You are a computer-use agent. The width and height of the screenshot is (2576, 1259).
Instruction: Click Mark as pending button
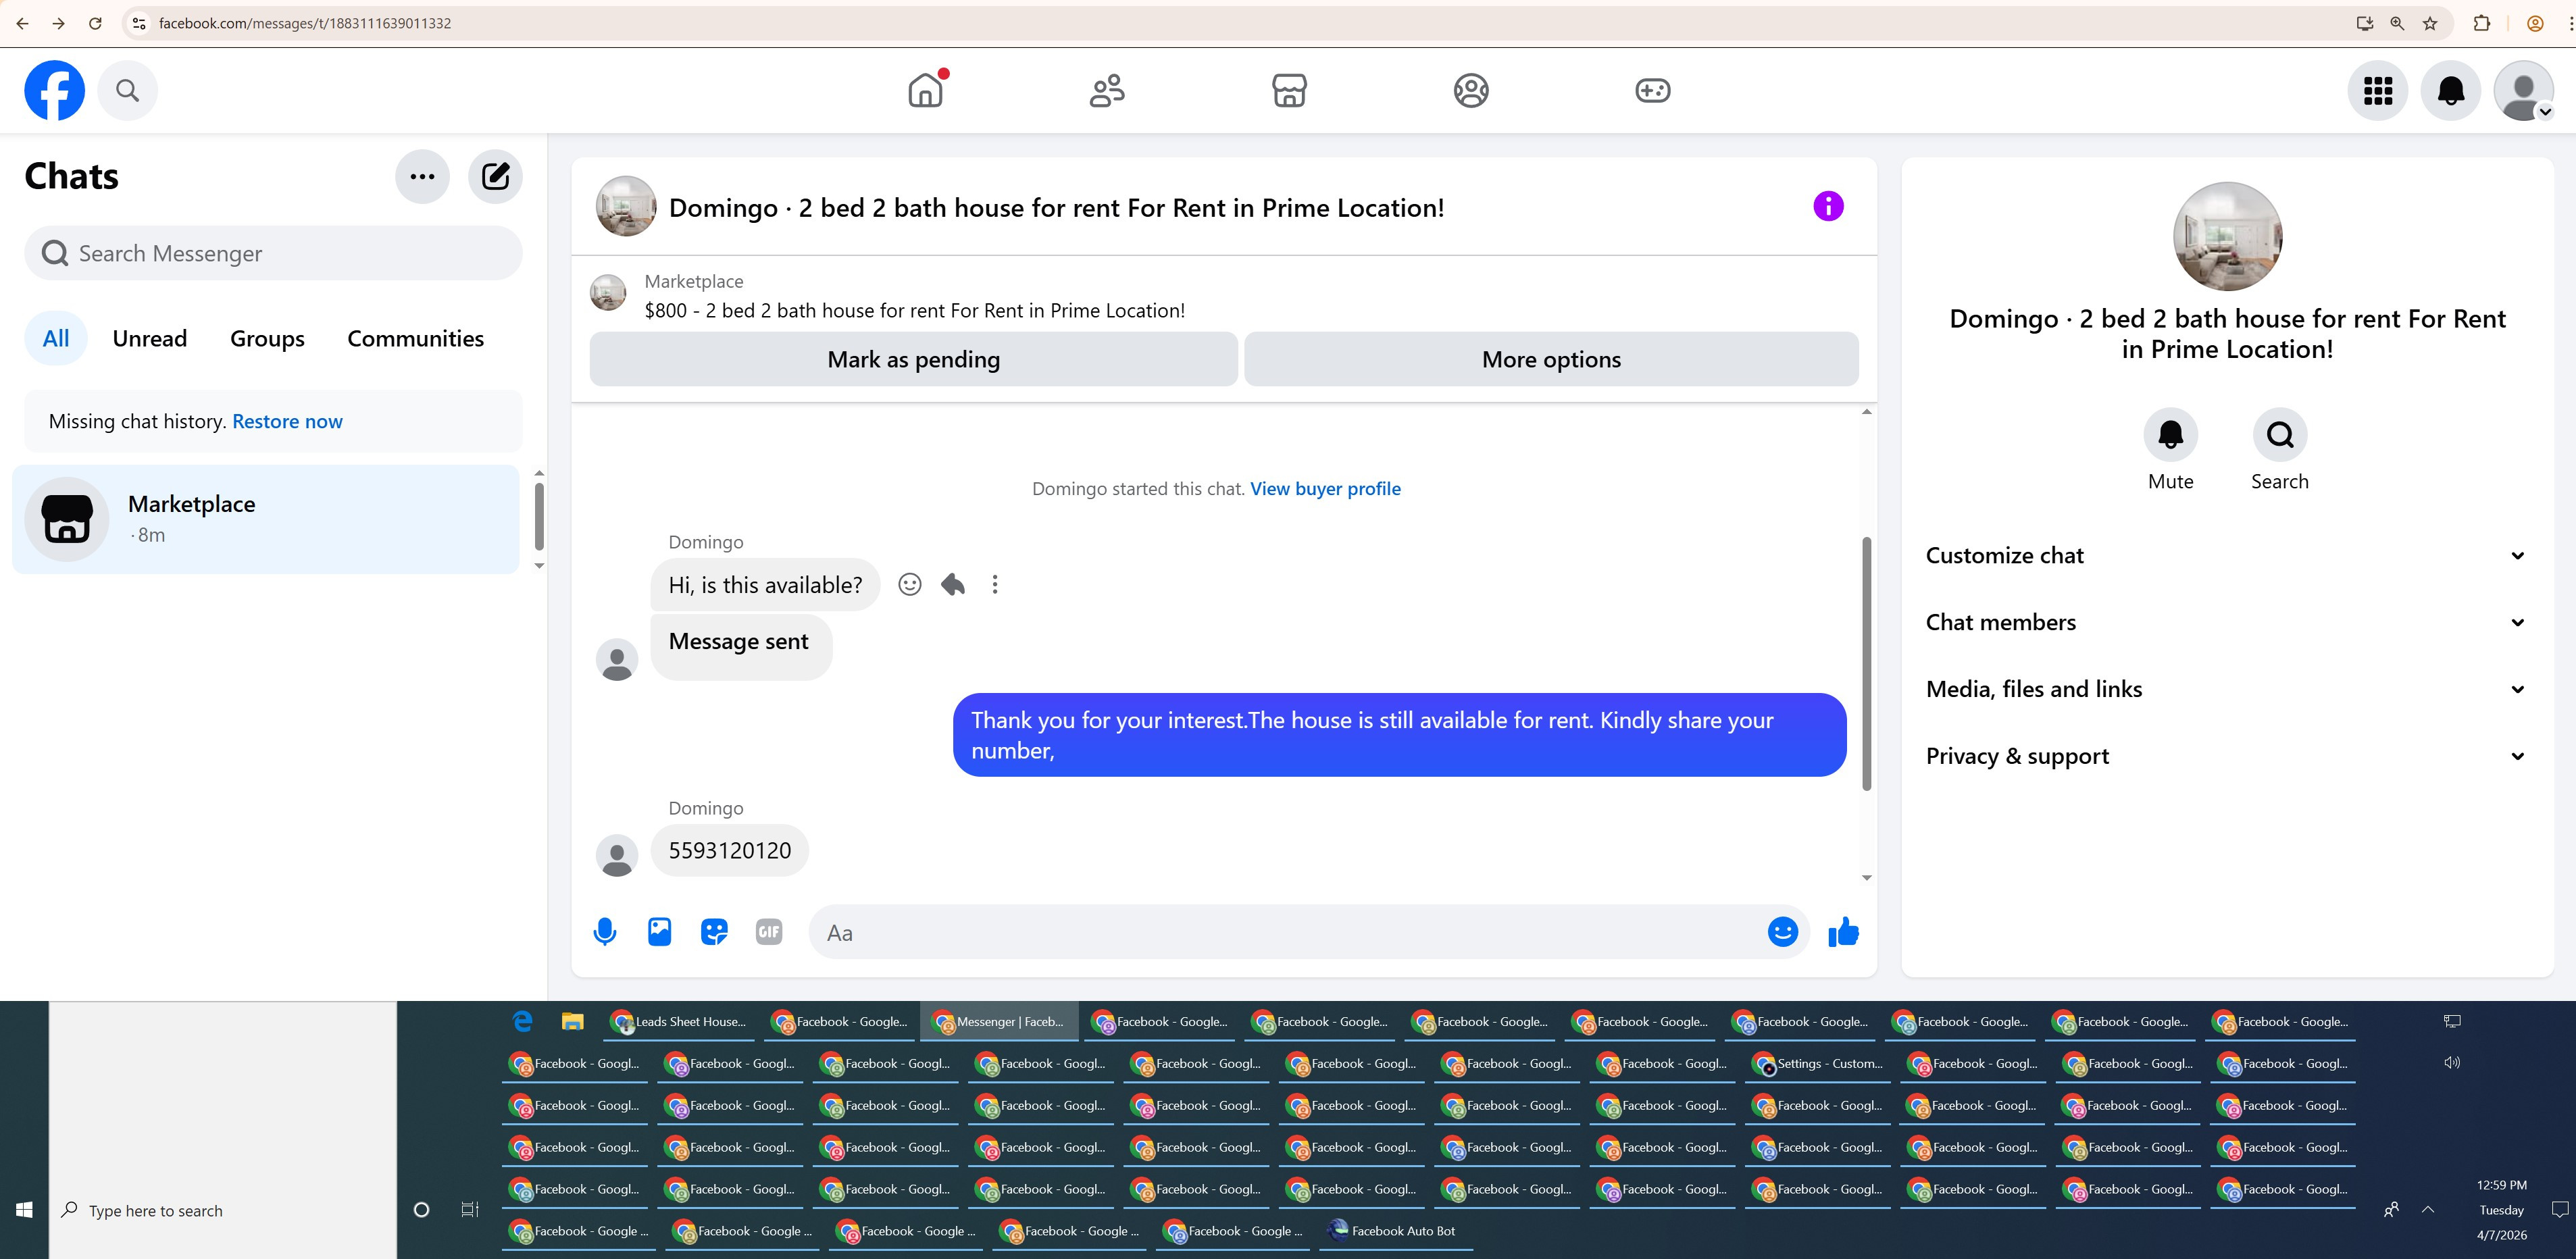[x=913, y=359]
